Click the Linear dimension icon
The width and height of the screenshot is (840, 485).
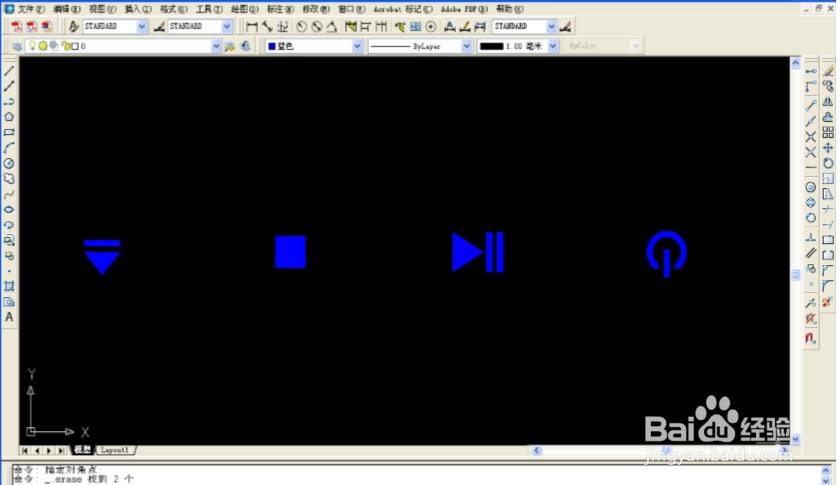(x=252, y=26)
